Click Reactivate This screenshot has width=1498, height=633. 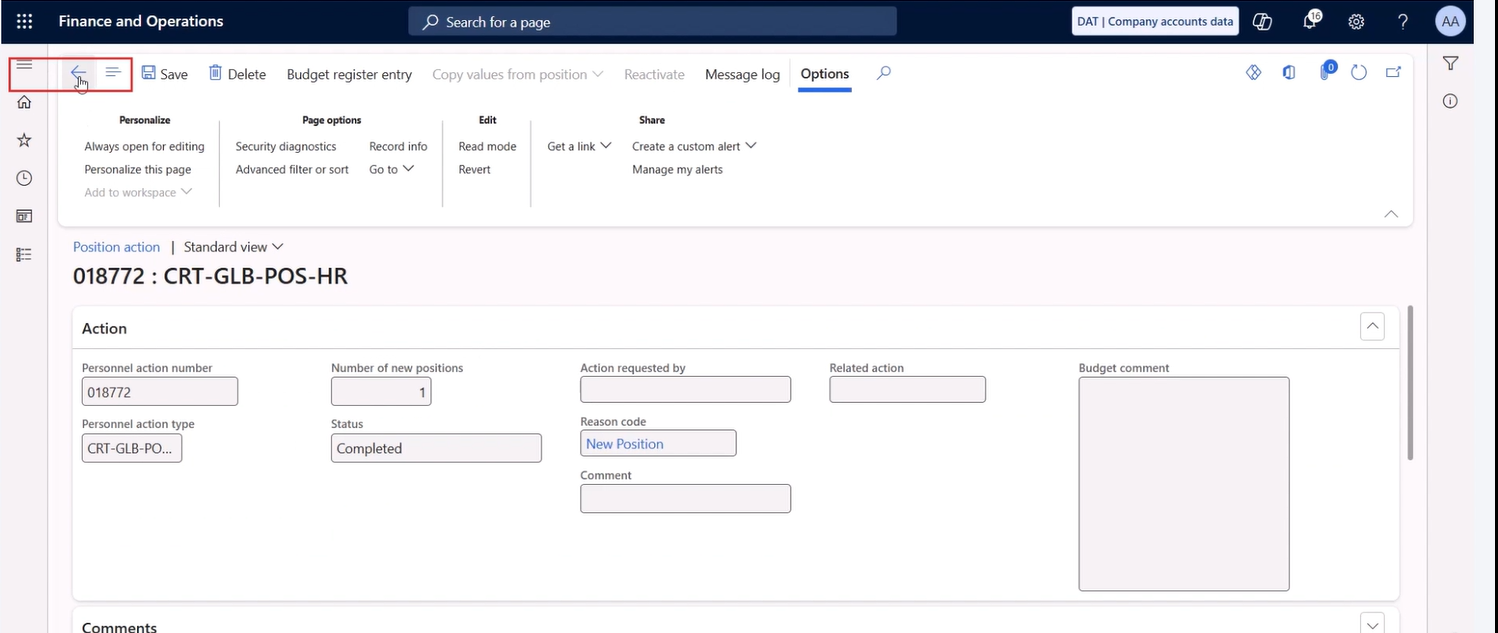(654, 74)
